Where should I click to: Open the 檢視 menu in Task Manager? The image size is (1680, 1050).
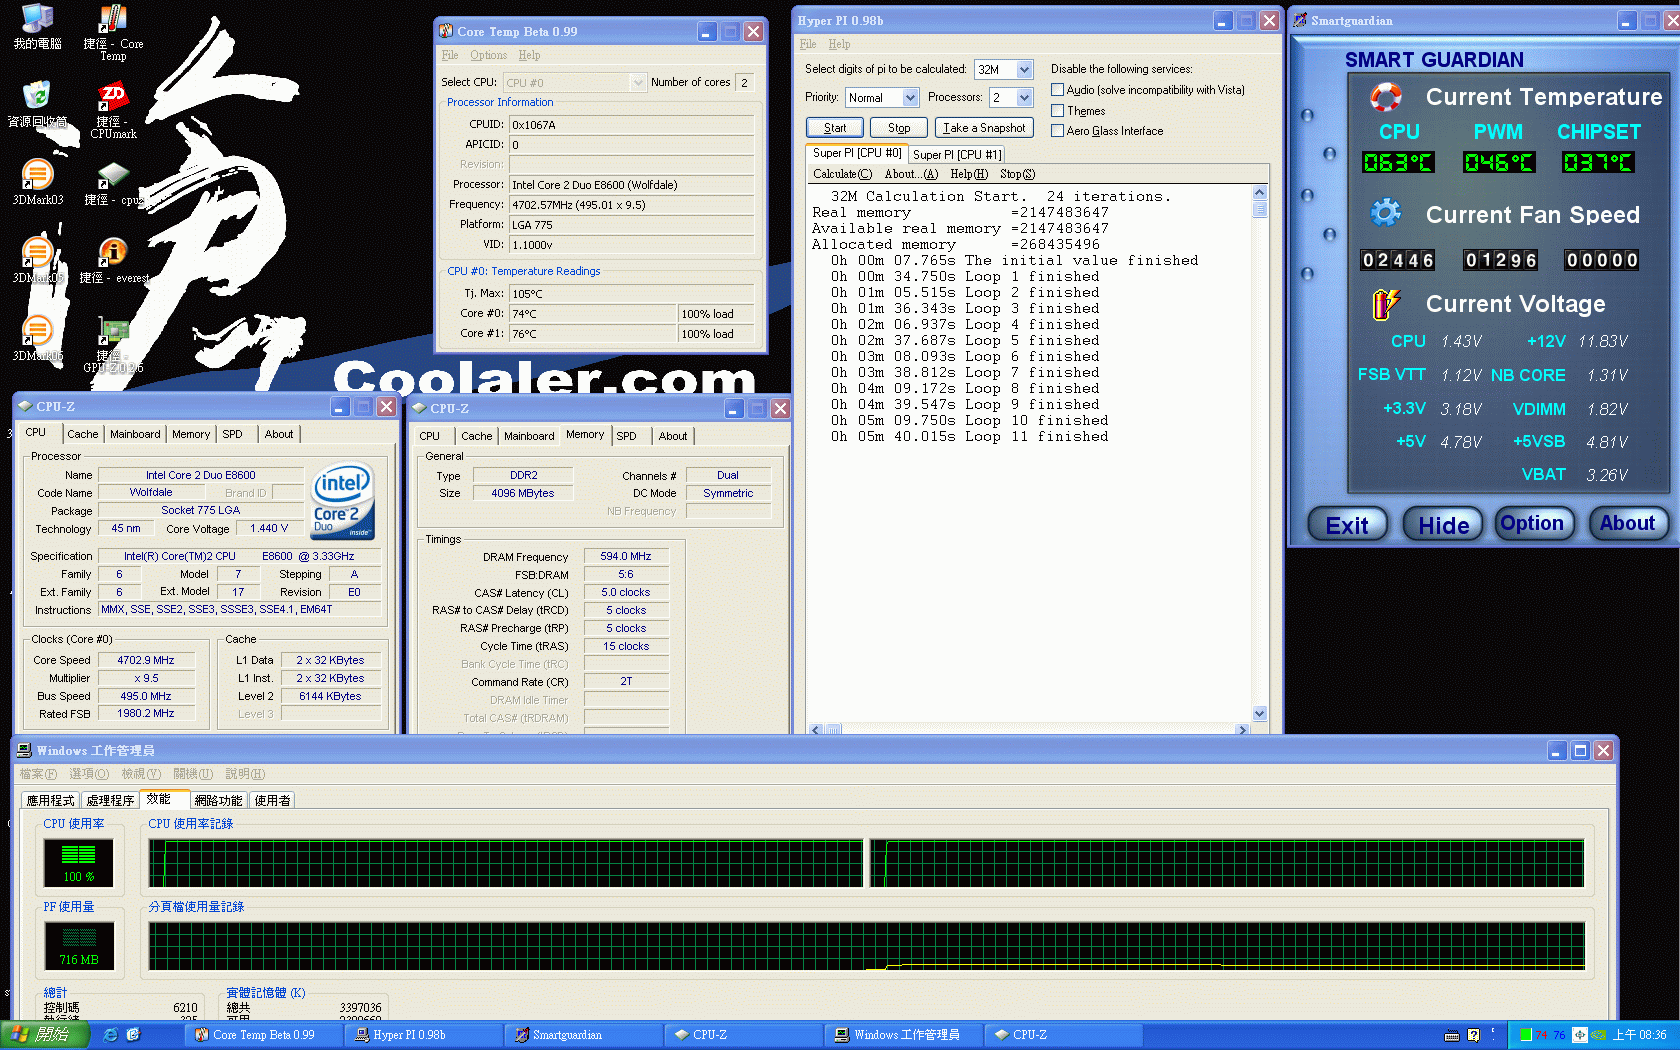(141, 774)
